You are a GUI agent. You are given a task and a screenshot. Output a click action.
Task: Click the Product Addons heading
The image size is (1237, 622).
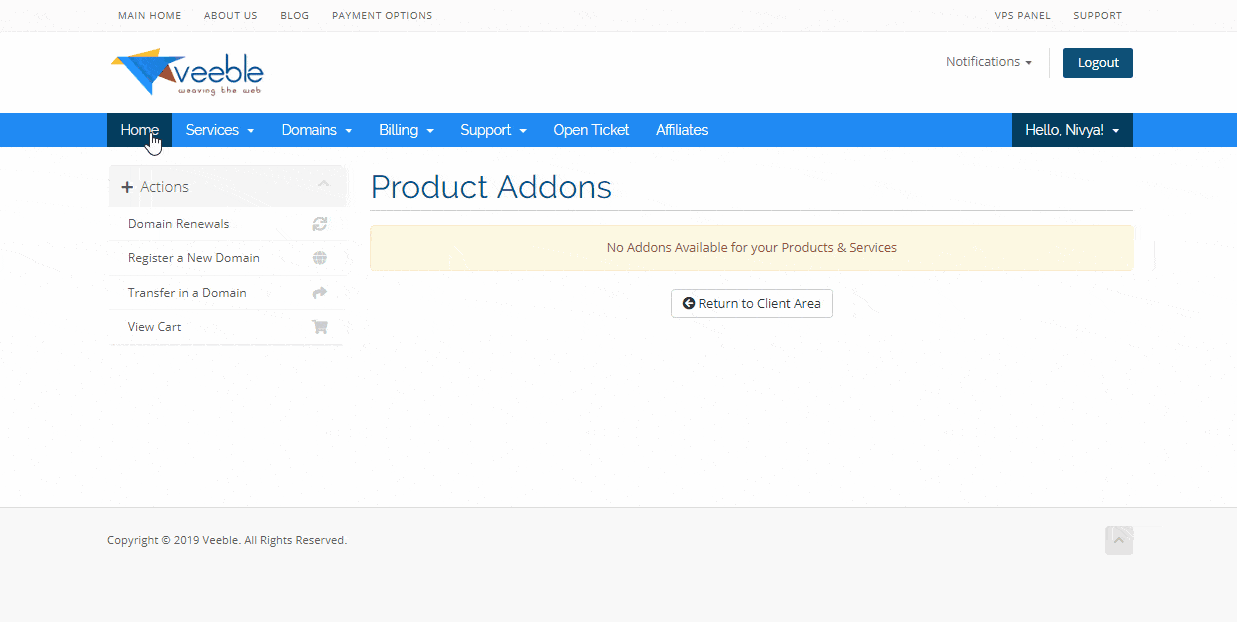[x=491, y=187]
